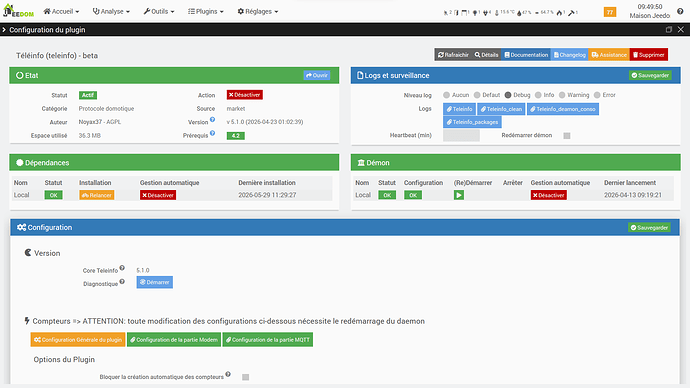
Task: Click Rafraîchir button
Action: 453,55
